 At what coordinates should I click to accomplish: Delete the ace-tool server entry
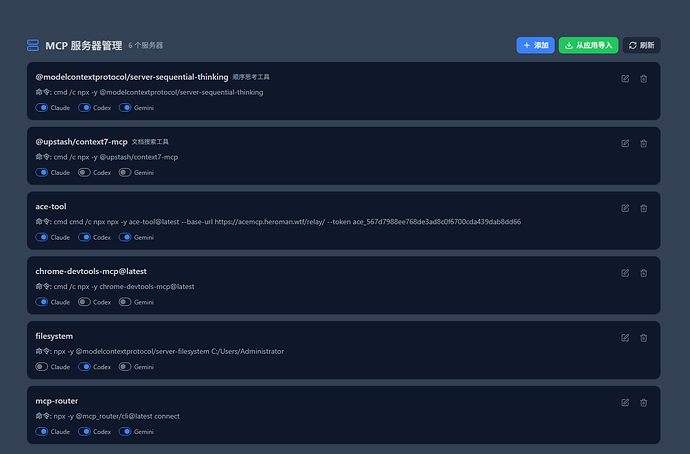pos(643,208)
